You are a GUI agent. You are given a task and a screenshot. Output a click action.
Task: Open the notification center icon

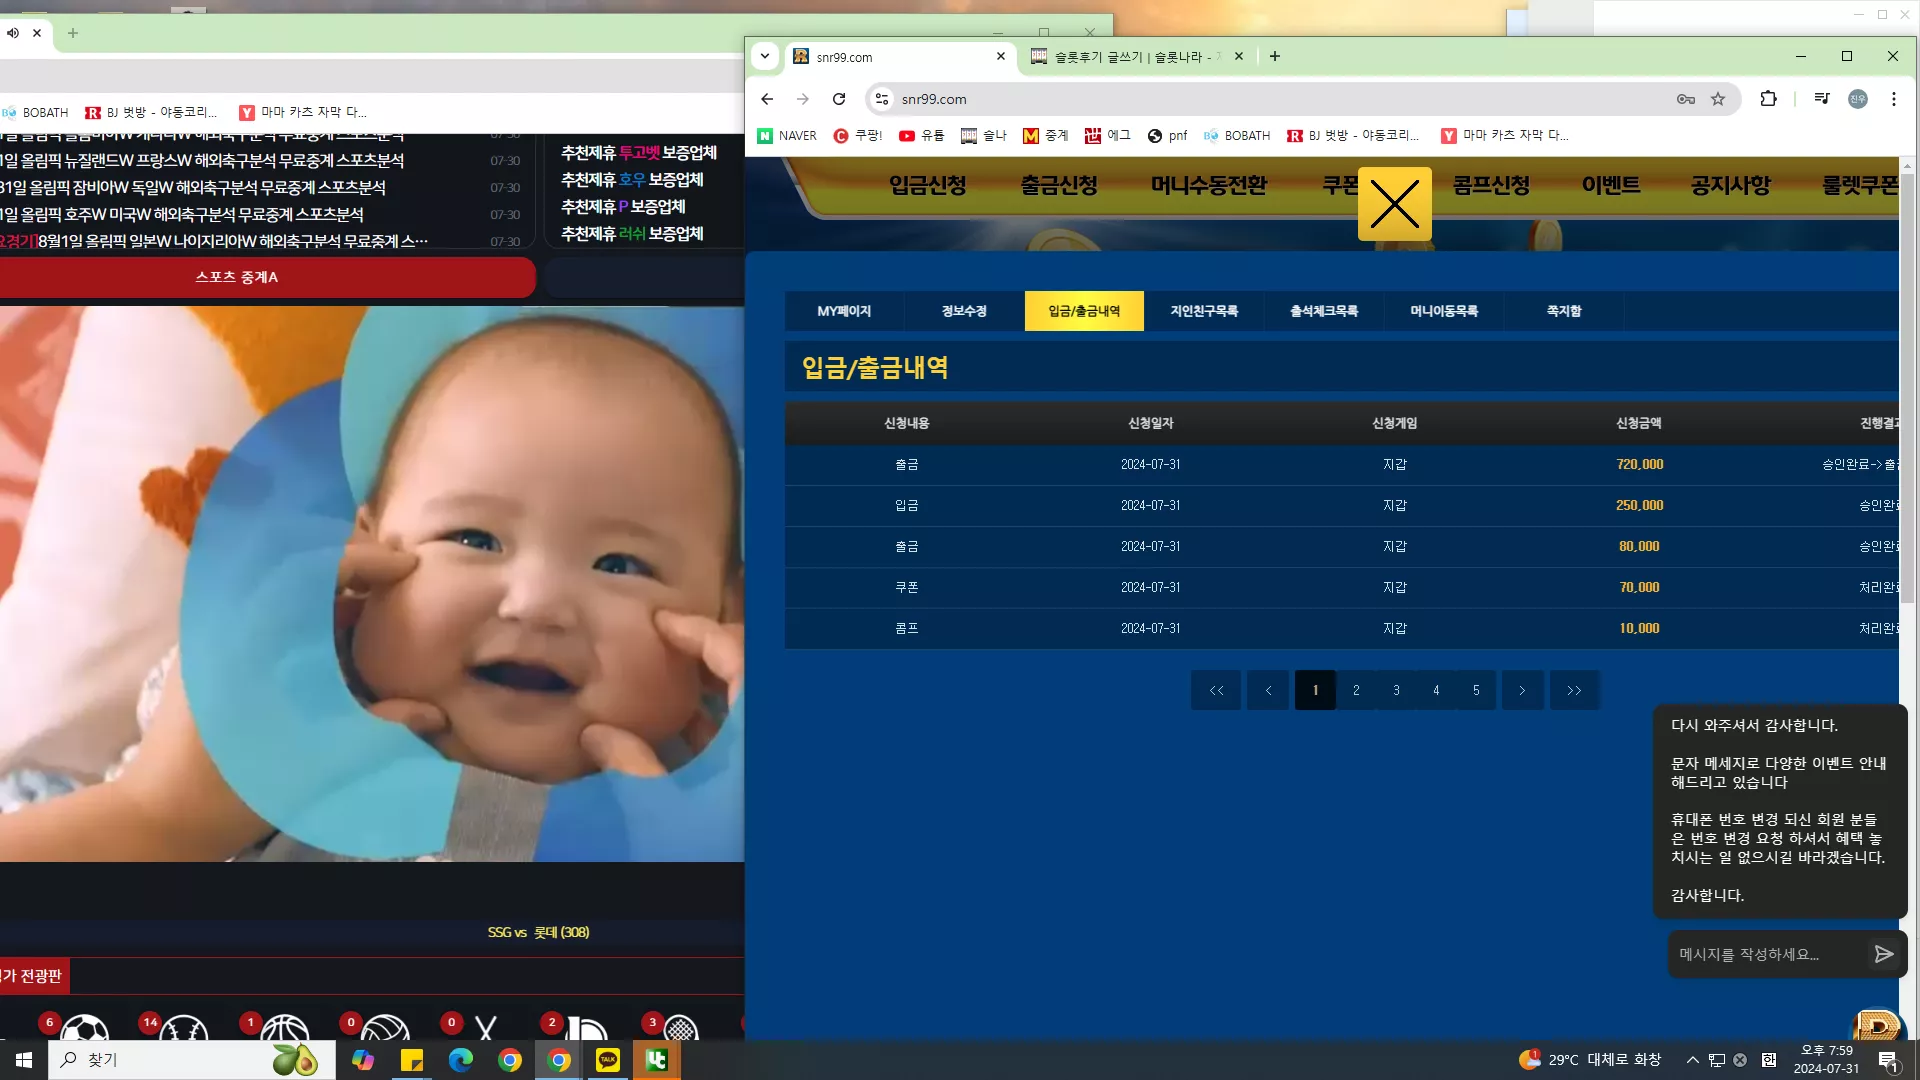coord(1888,1060)
